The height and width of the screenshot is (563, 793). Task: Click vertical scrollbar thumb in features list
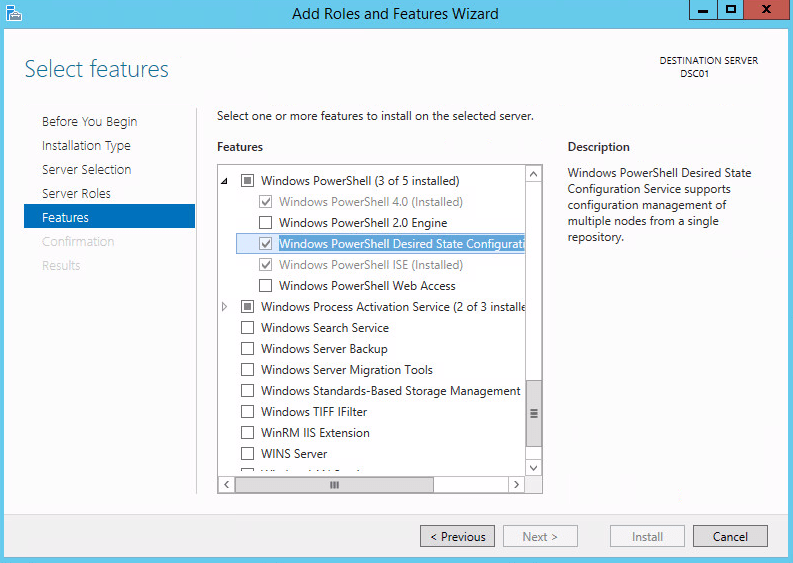534,413
